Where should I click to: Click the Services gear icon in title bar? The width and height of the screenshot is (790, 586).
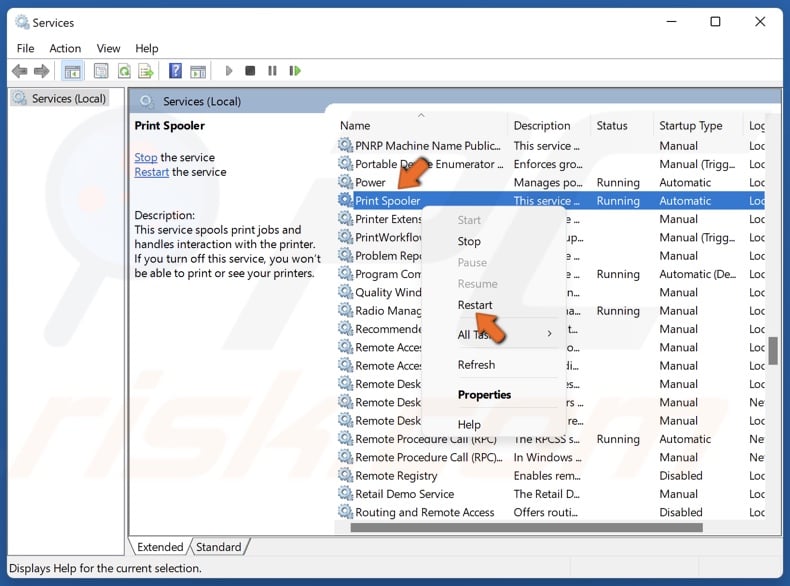coord(22,22)
